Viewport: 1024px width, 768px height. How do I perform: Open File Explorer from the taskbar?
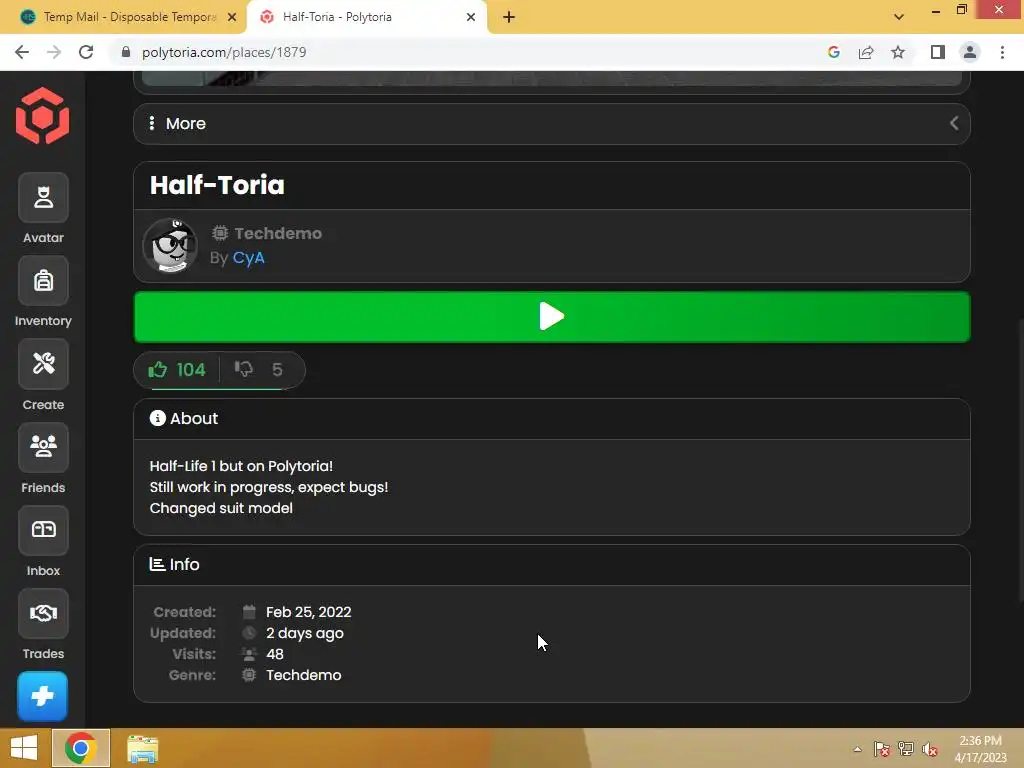(142, 749)
